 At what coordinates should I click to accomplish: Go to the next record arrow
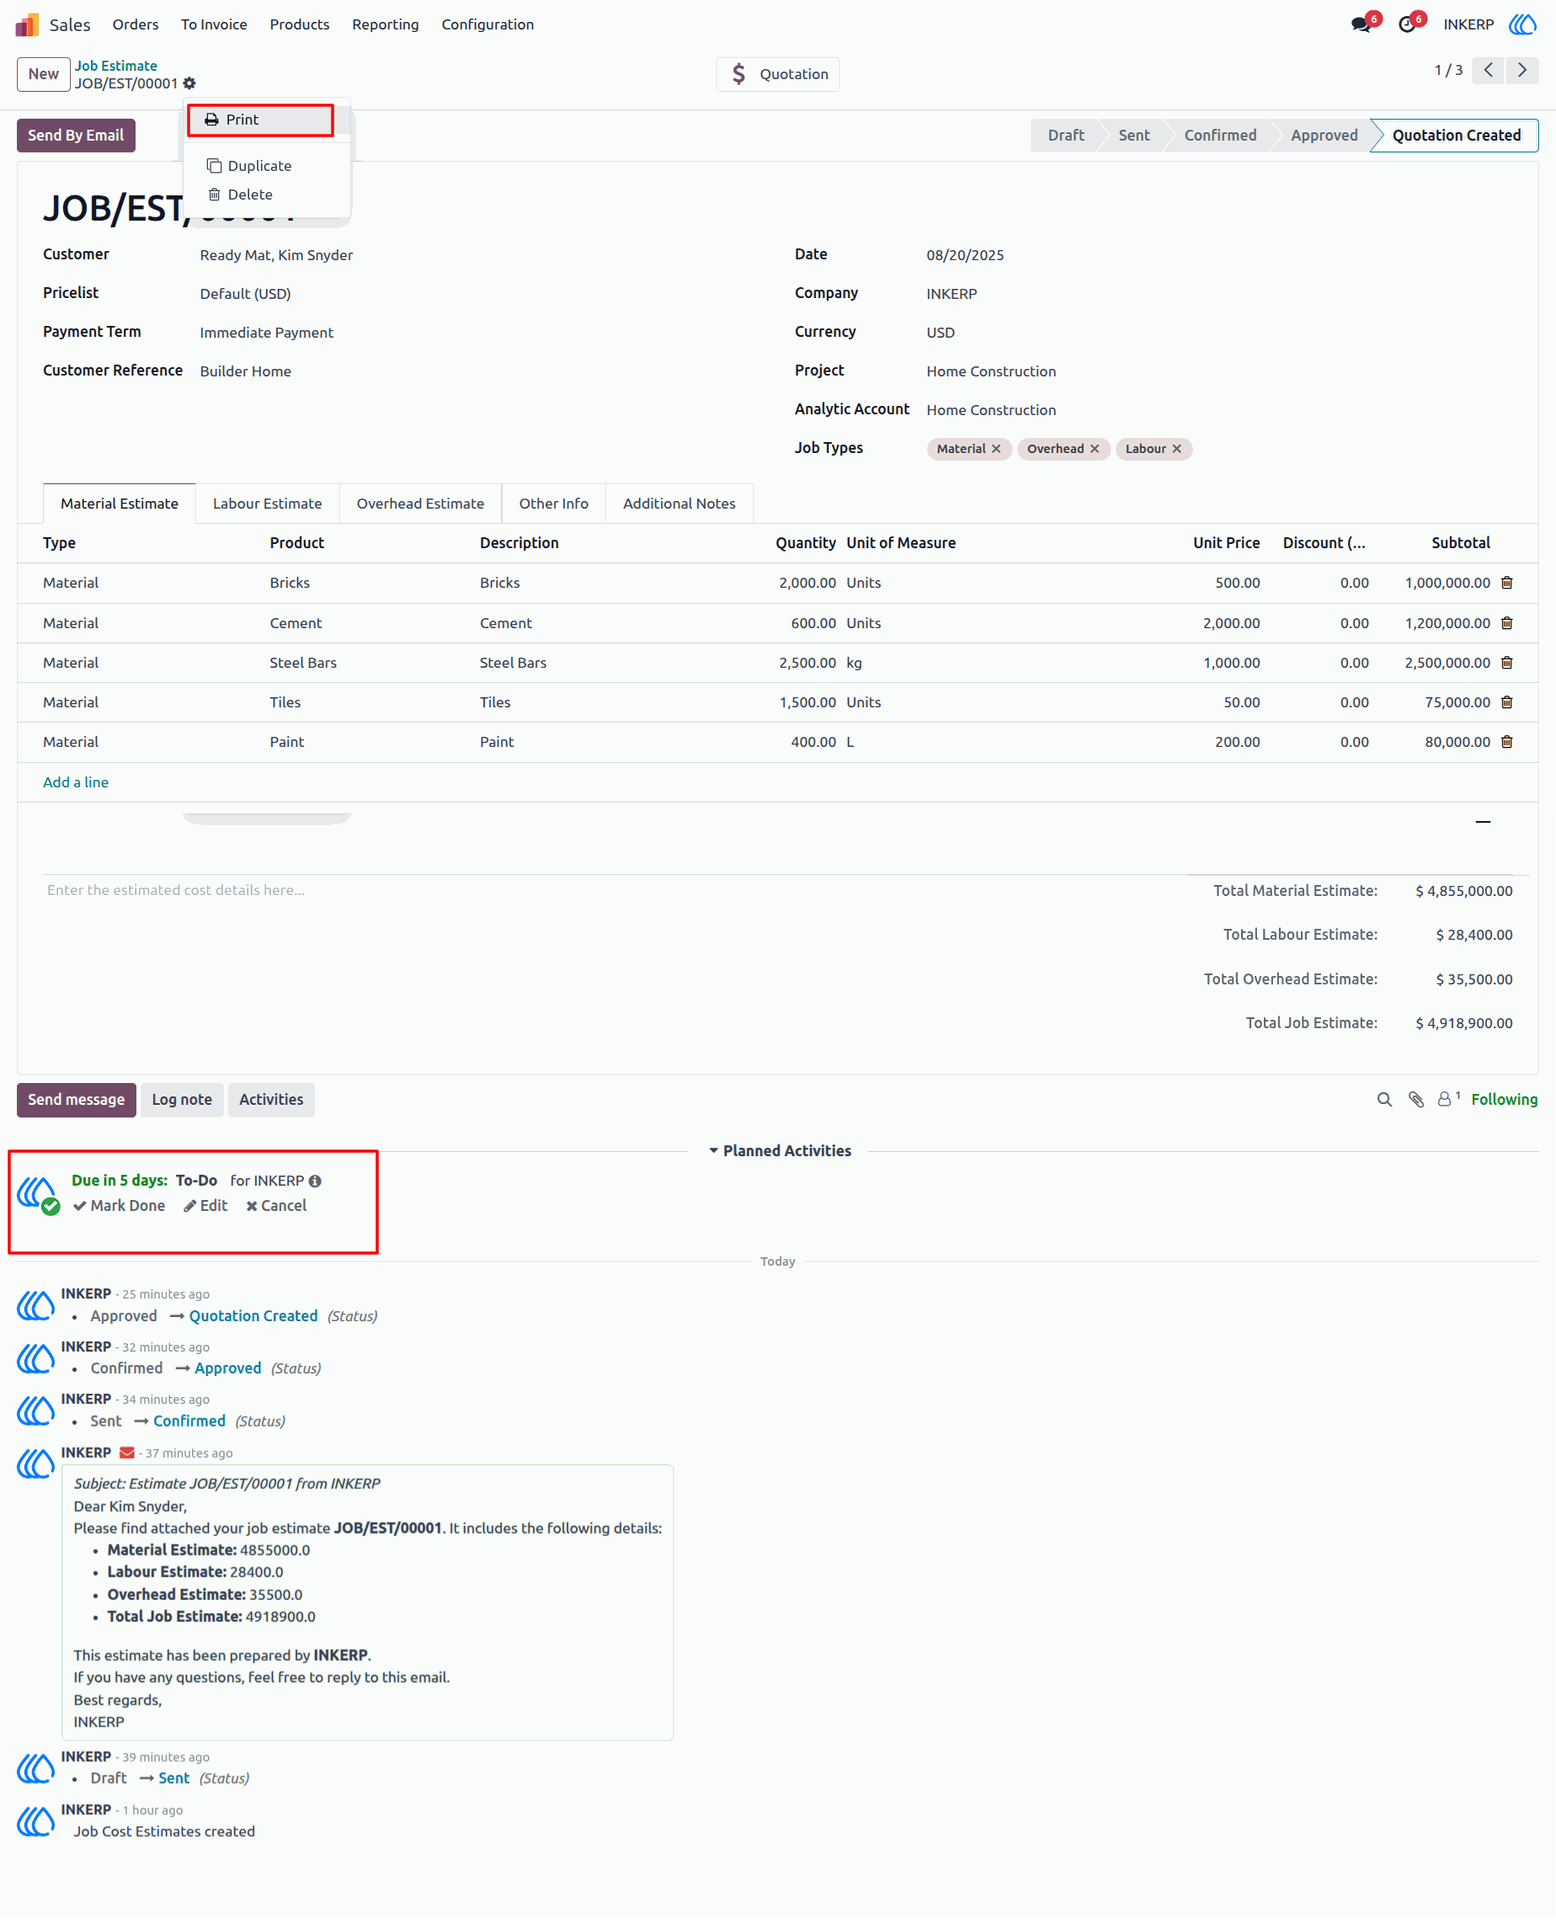point(1522,70)
